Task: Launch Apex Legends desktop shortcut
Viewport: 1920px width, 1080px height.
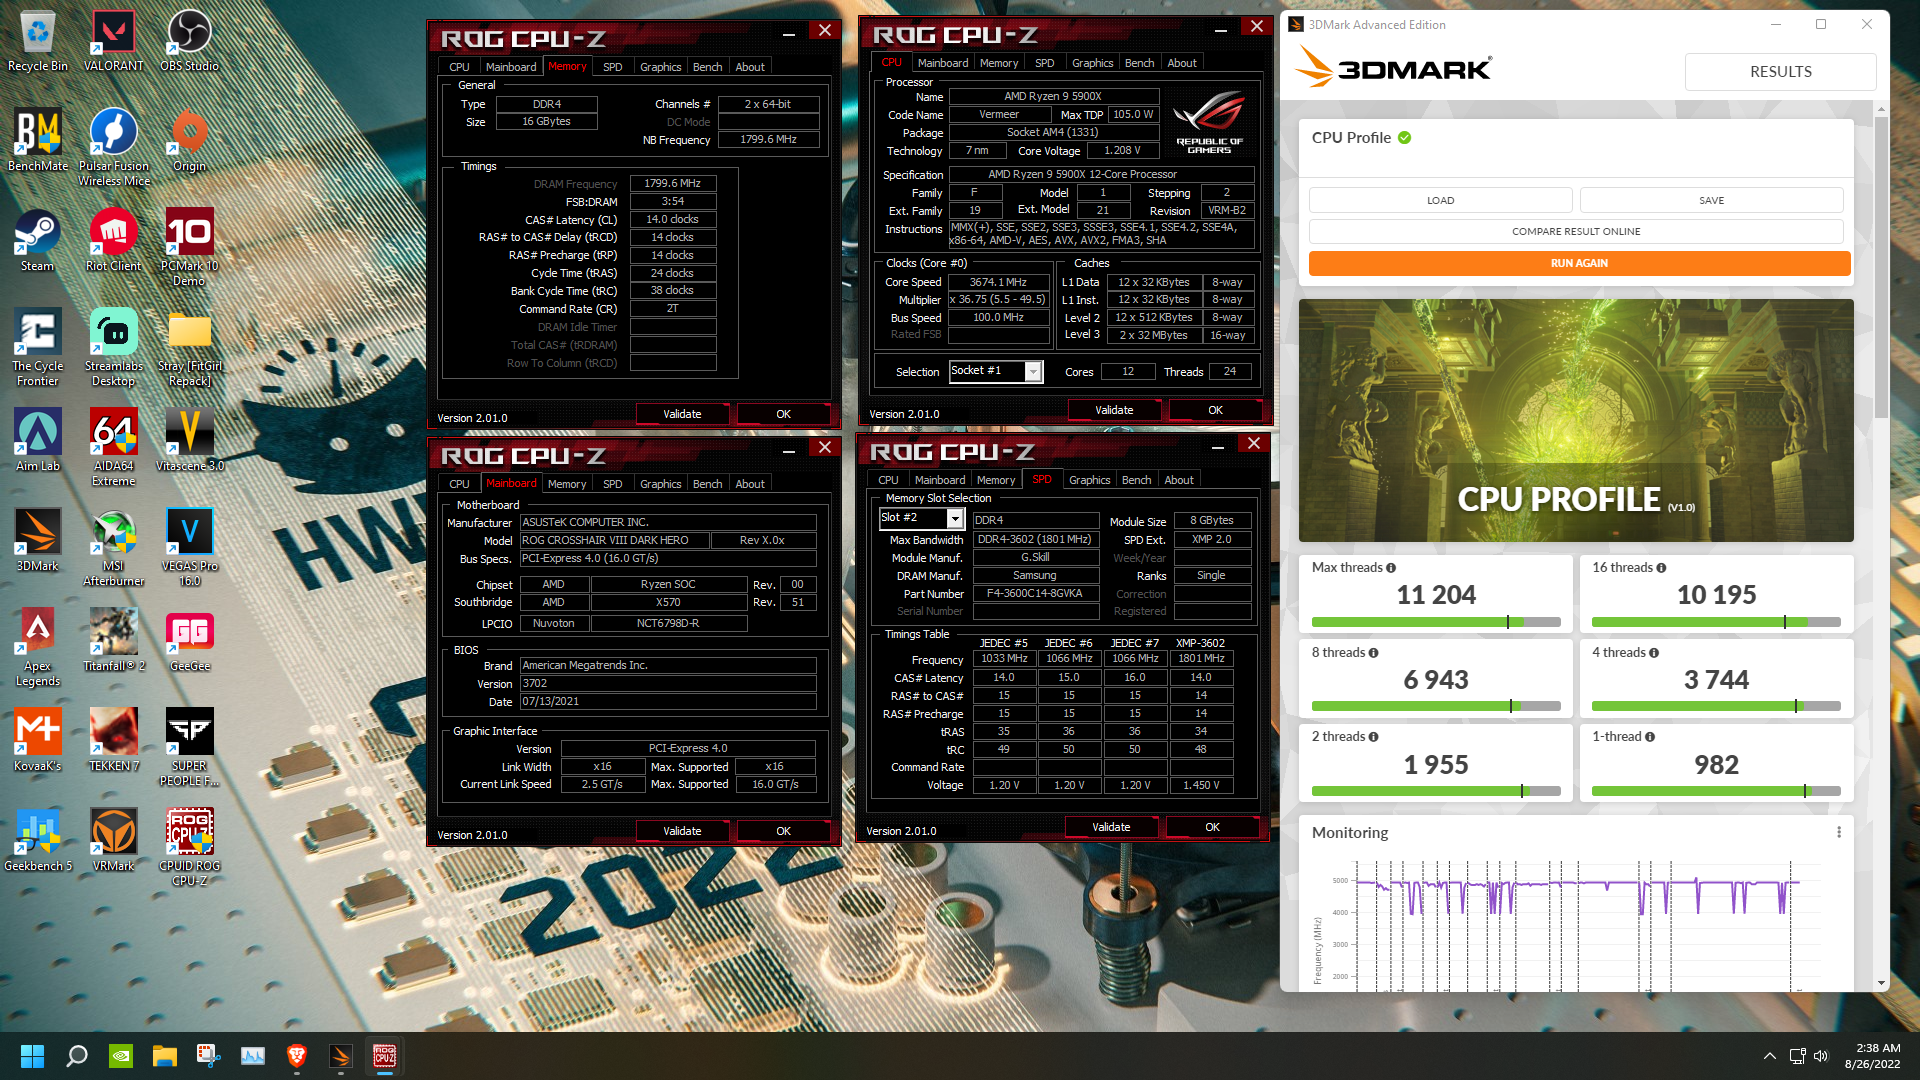Action: pyautogui.click(x=38, y=648)
